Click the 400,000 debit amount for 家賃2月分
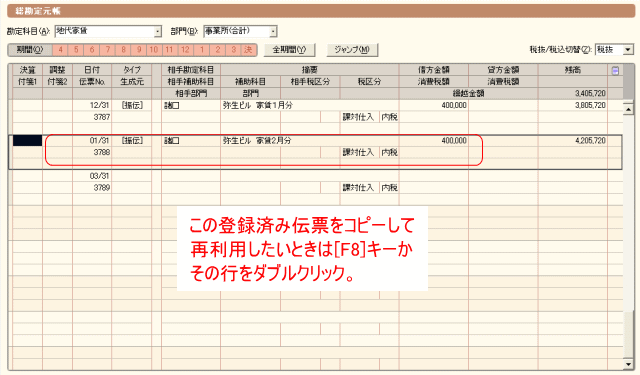The image size is (640, 375). point(454,141)
